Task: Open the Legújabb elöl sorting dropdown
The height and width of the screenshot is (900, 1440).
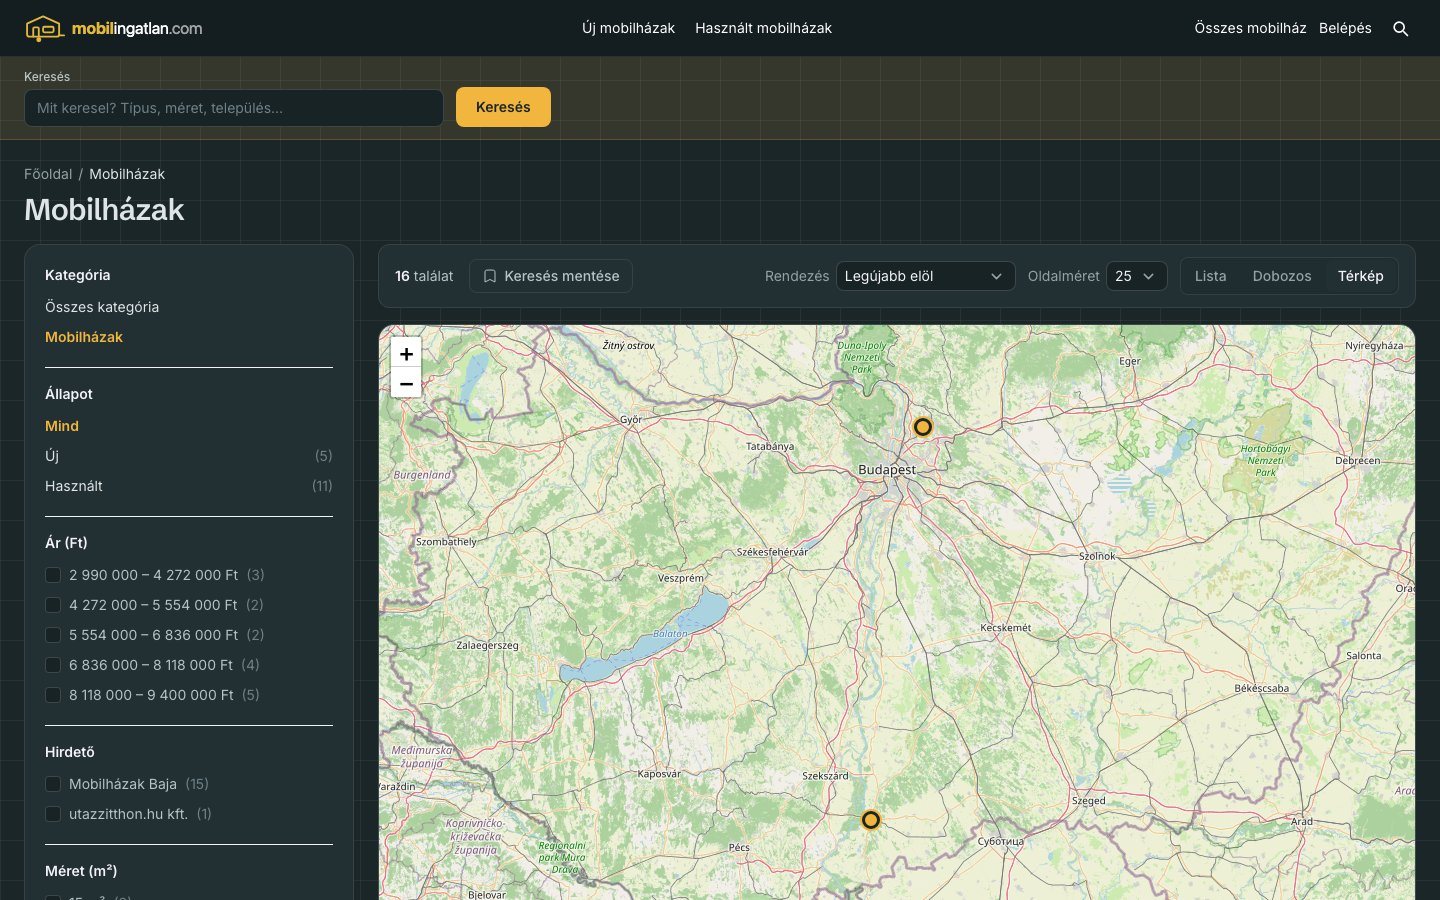Action: [x=925, y=276]
